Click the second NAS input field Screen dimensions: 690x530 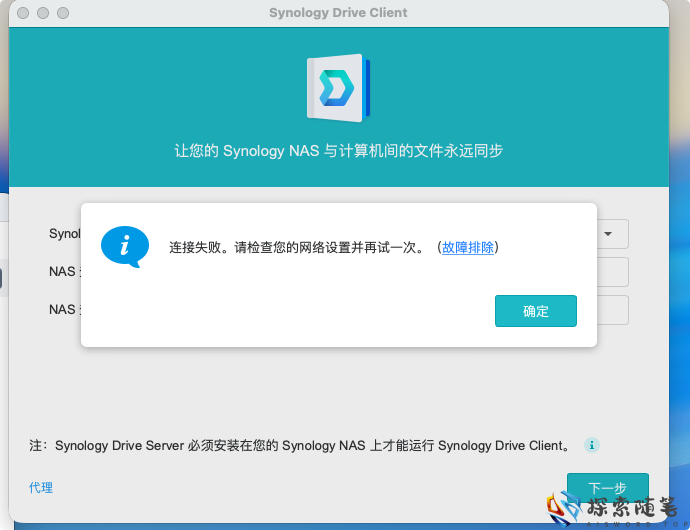pos(612,272)
